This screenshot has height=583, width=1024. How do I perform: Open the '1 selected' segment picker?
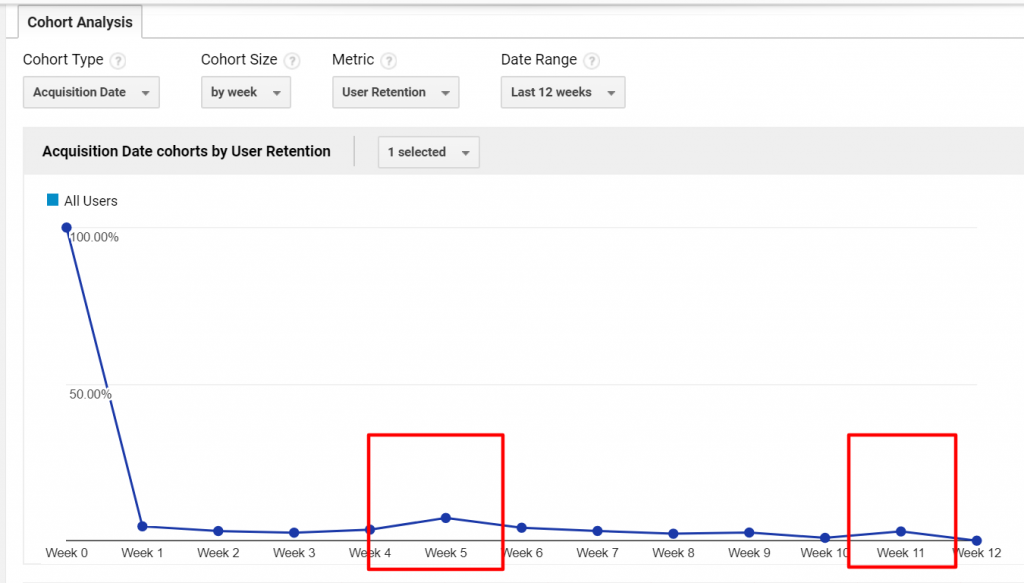(428, 152)
